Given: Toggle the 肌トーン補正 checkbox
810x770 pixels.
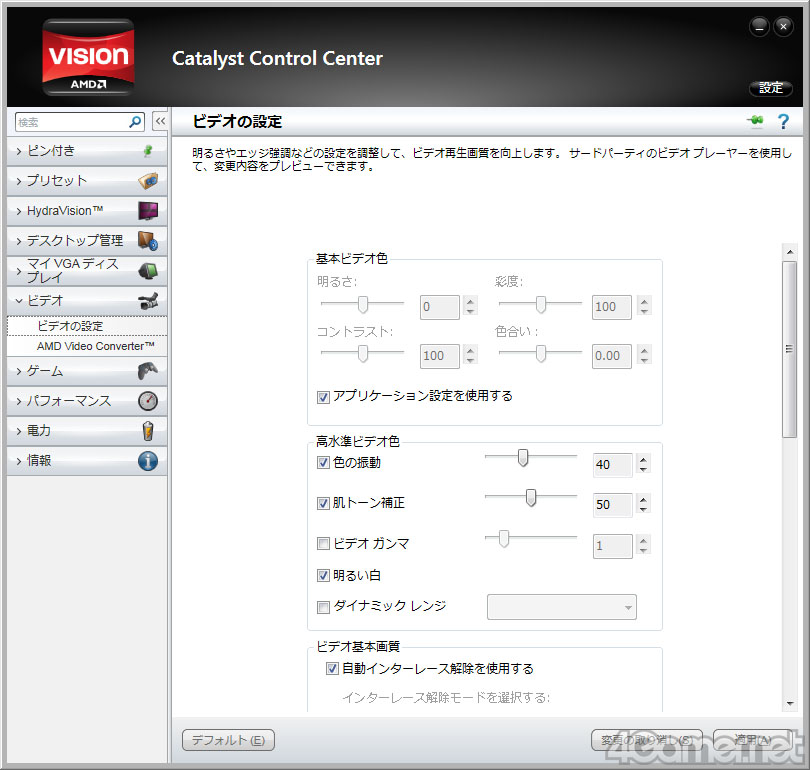Looking at the screenshot, I should point(323,503).
